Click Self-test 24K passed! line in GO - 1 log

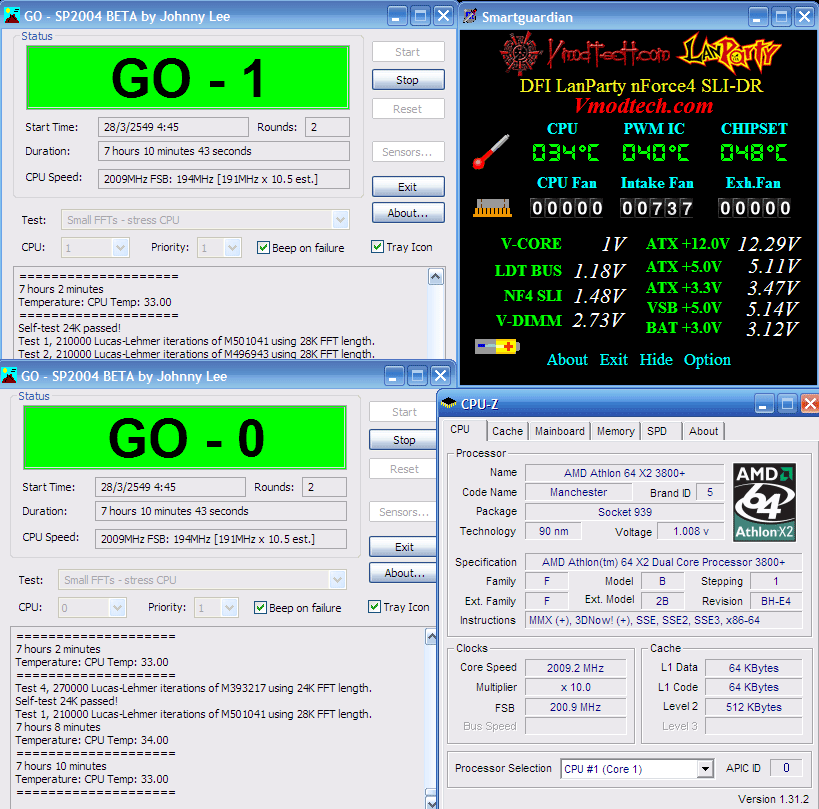(x=69, y=328)
